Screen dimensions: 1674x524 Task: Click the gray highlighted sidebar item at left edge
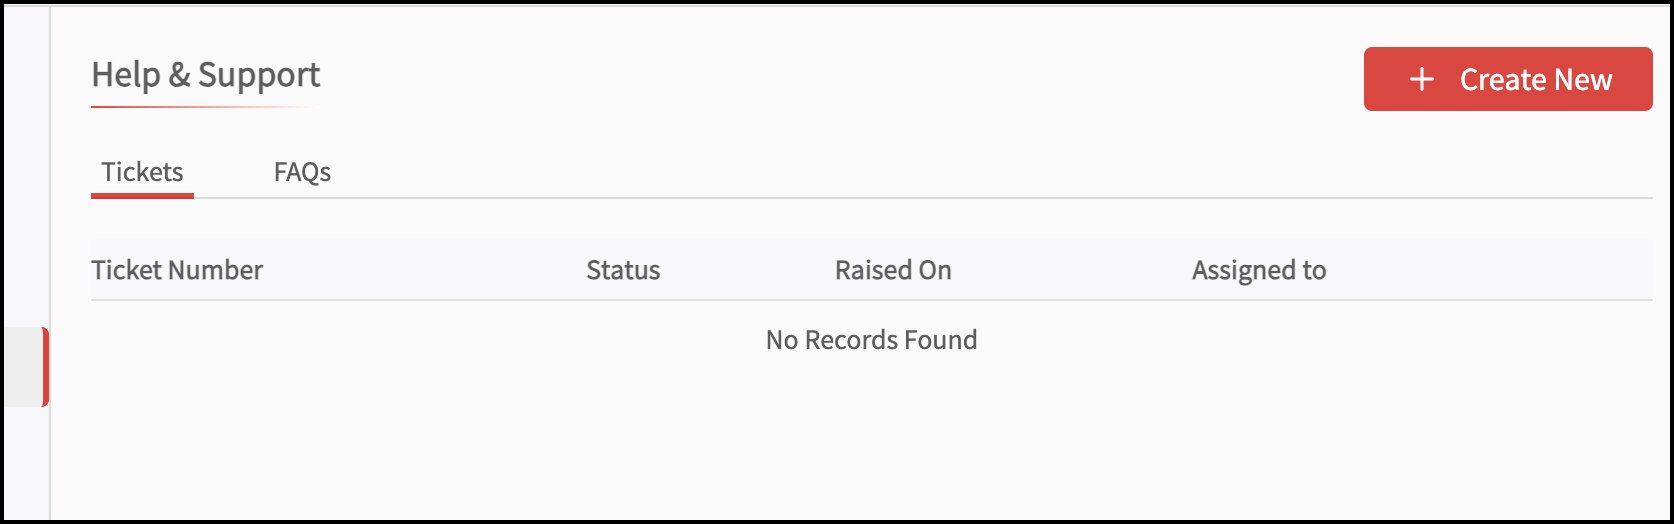point(22,367)
